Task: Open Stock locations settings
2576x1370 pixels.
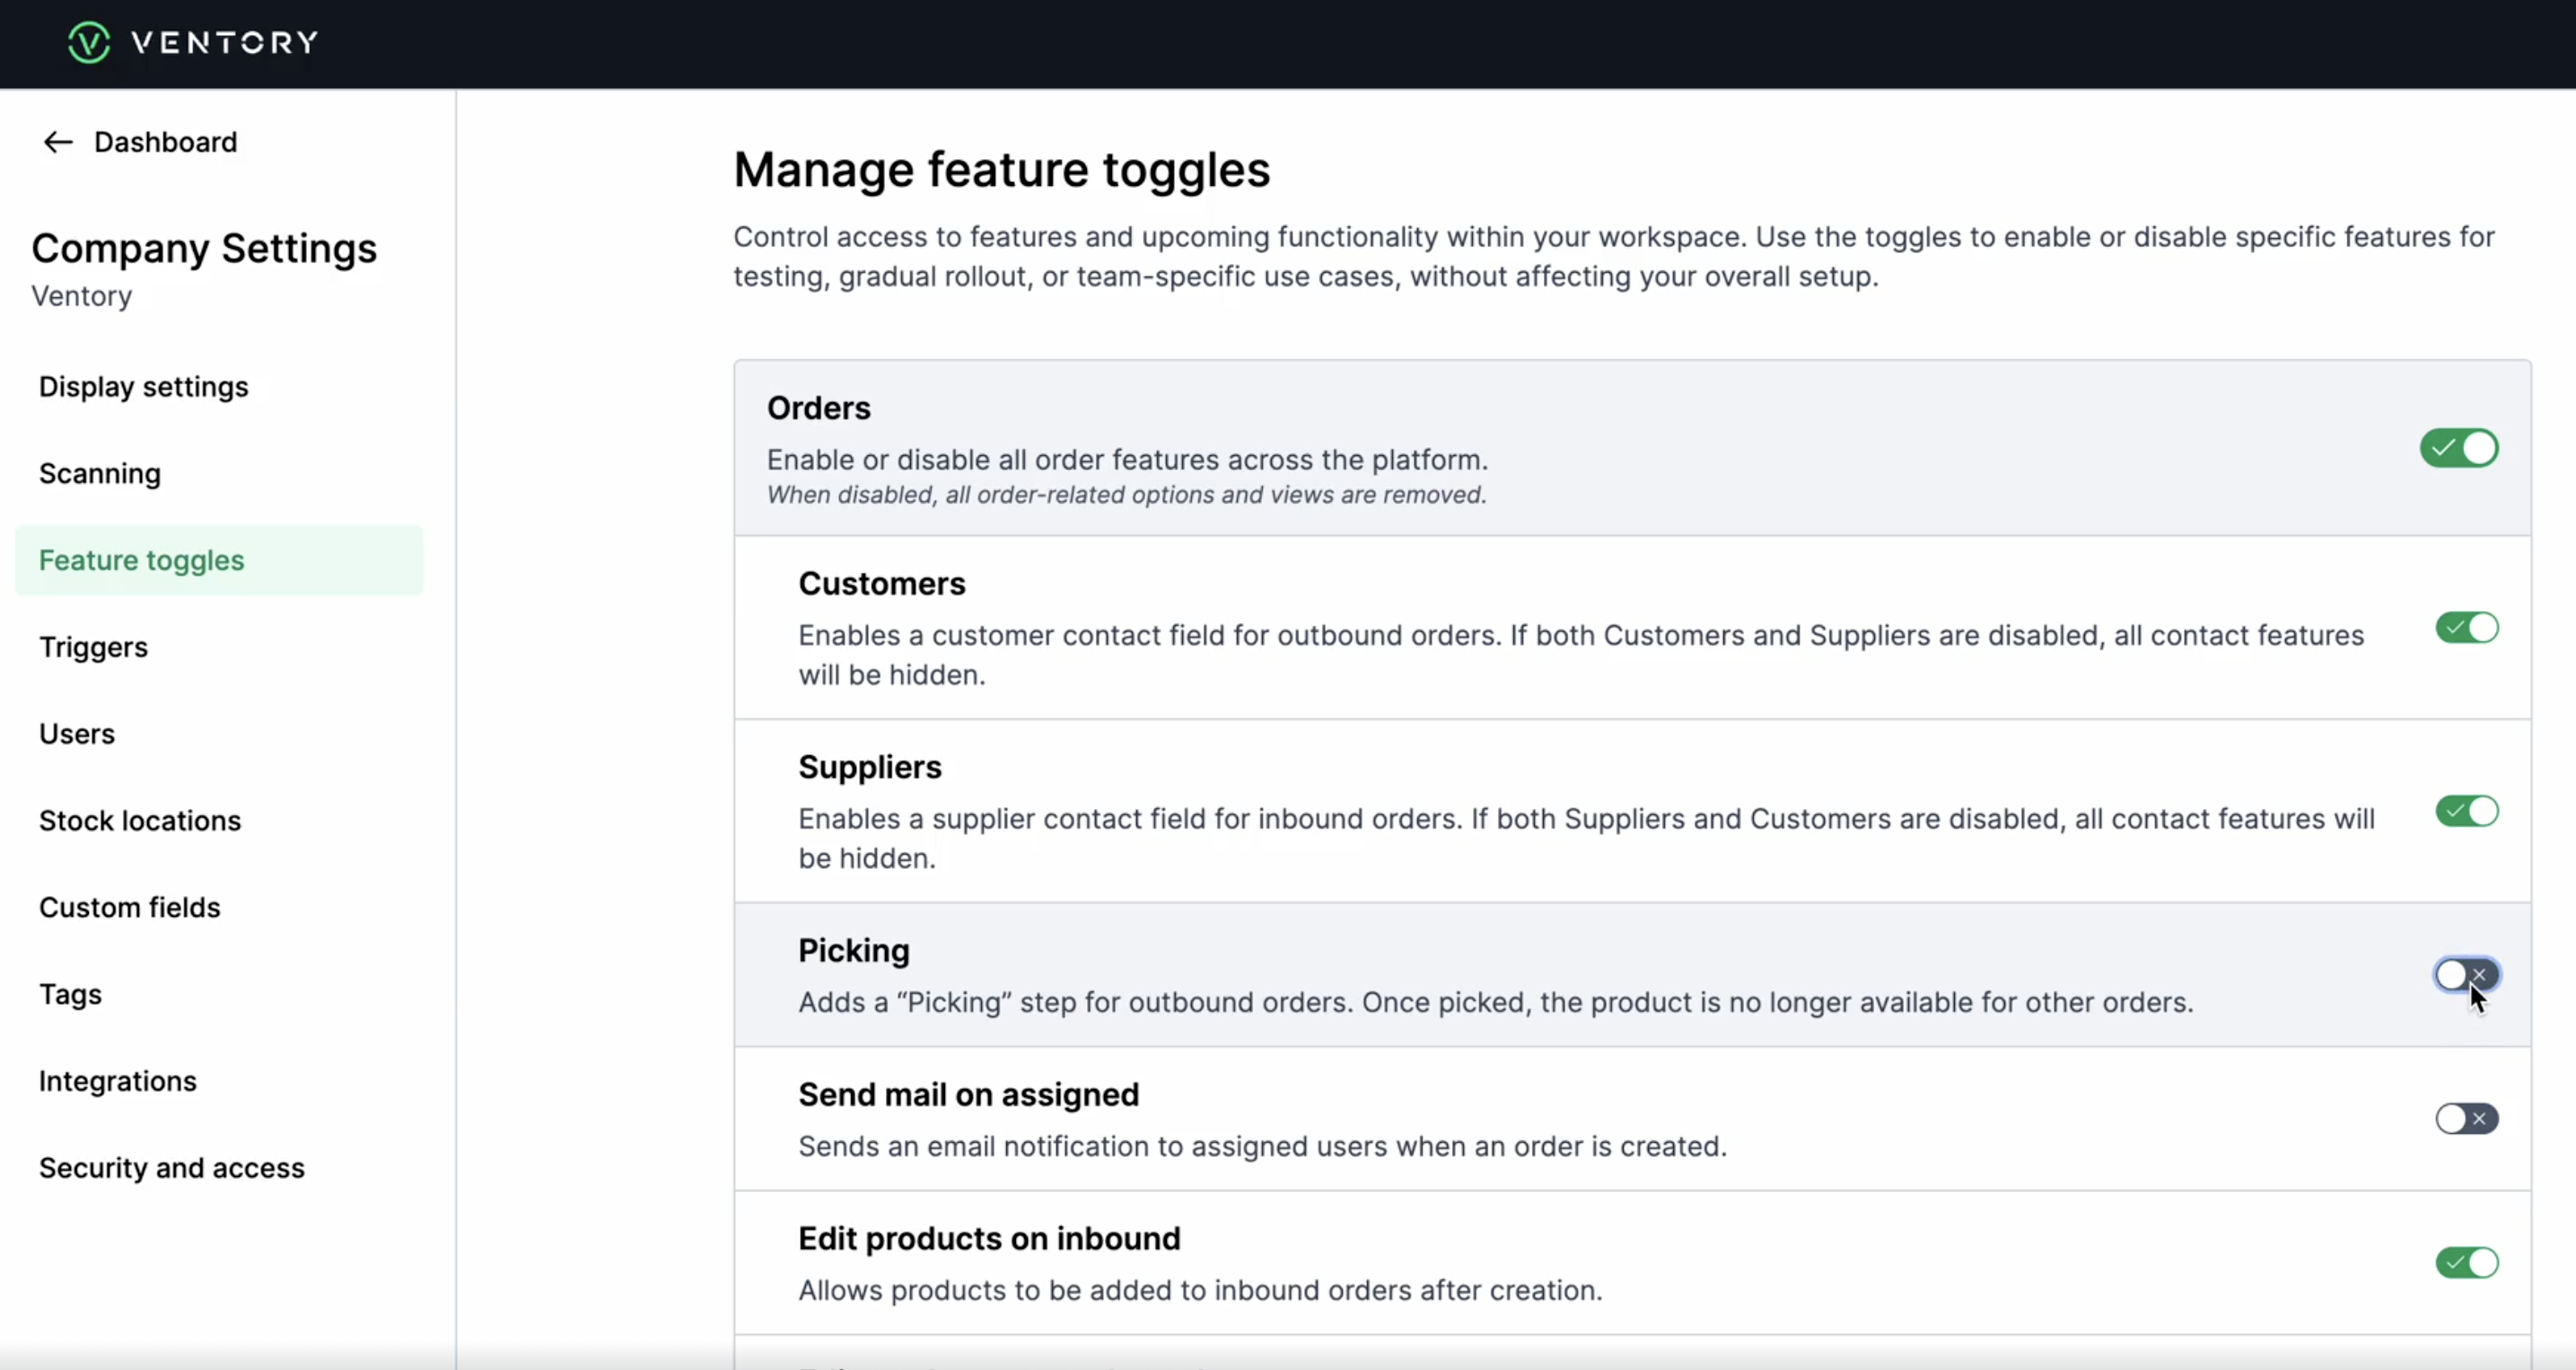Action: pos(140,821)
